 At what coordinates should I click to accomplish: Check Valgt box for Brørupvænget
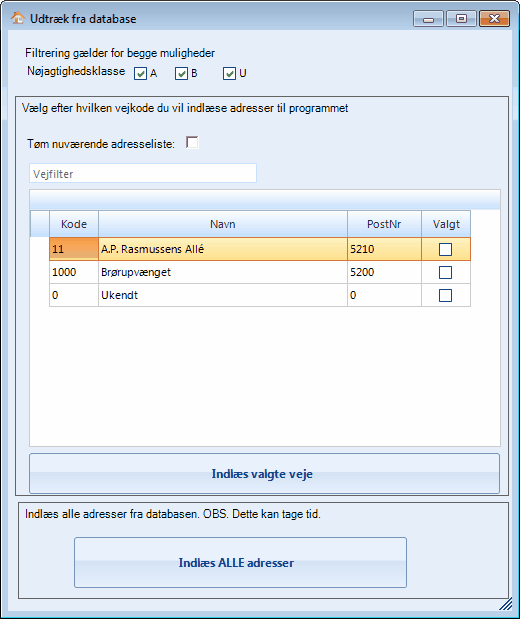(445, 272)
